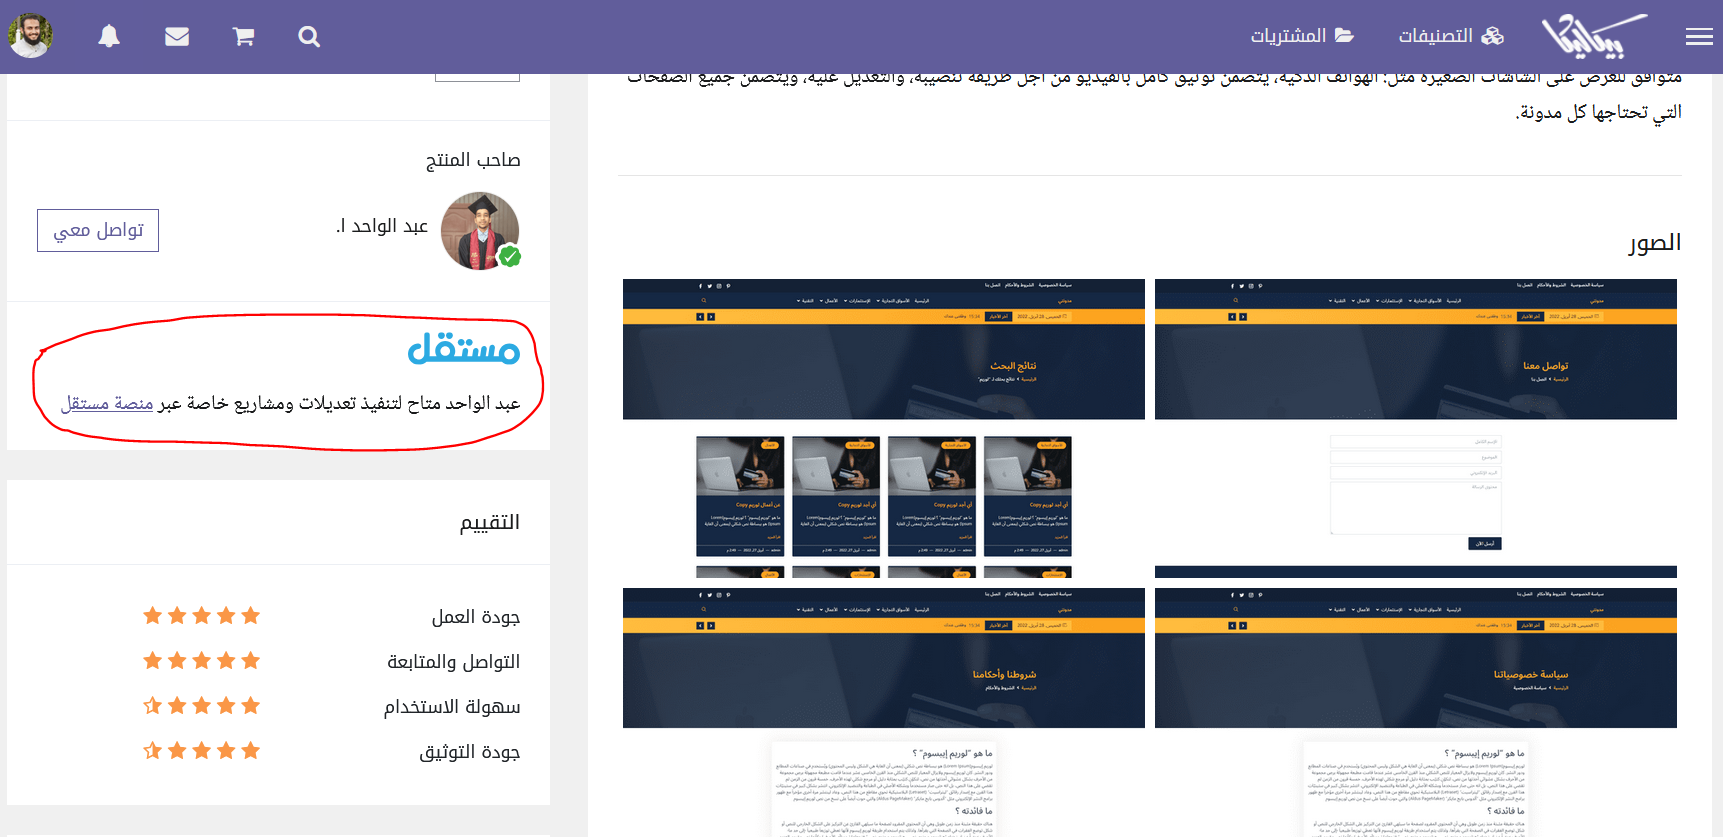This screenshot has height=837, width=1723.
Task: Open the التصنيفات categories menu
Action: (x=1450, y=36)
